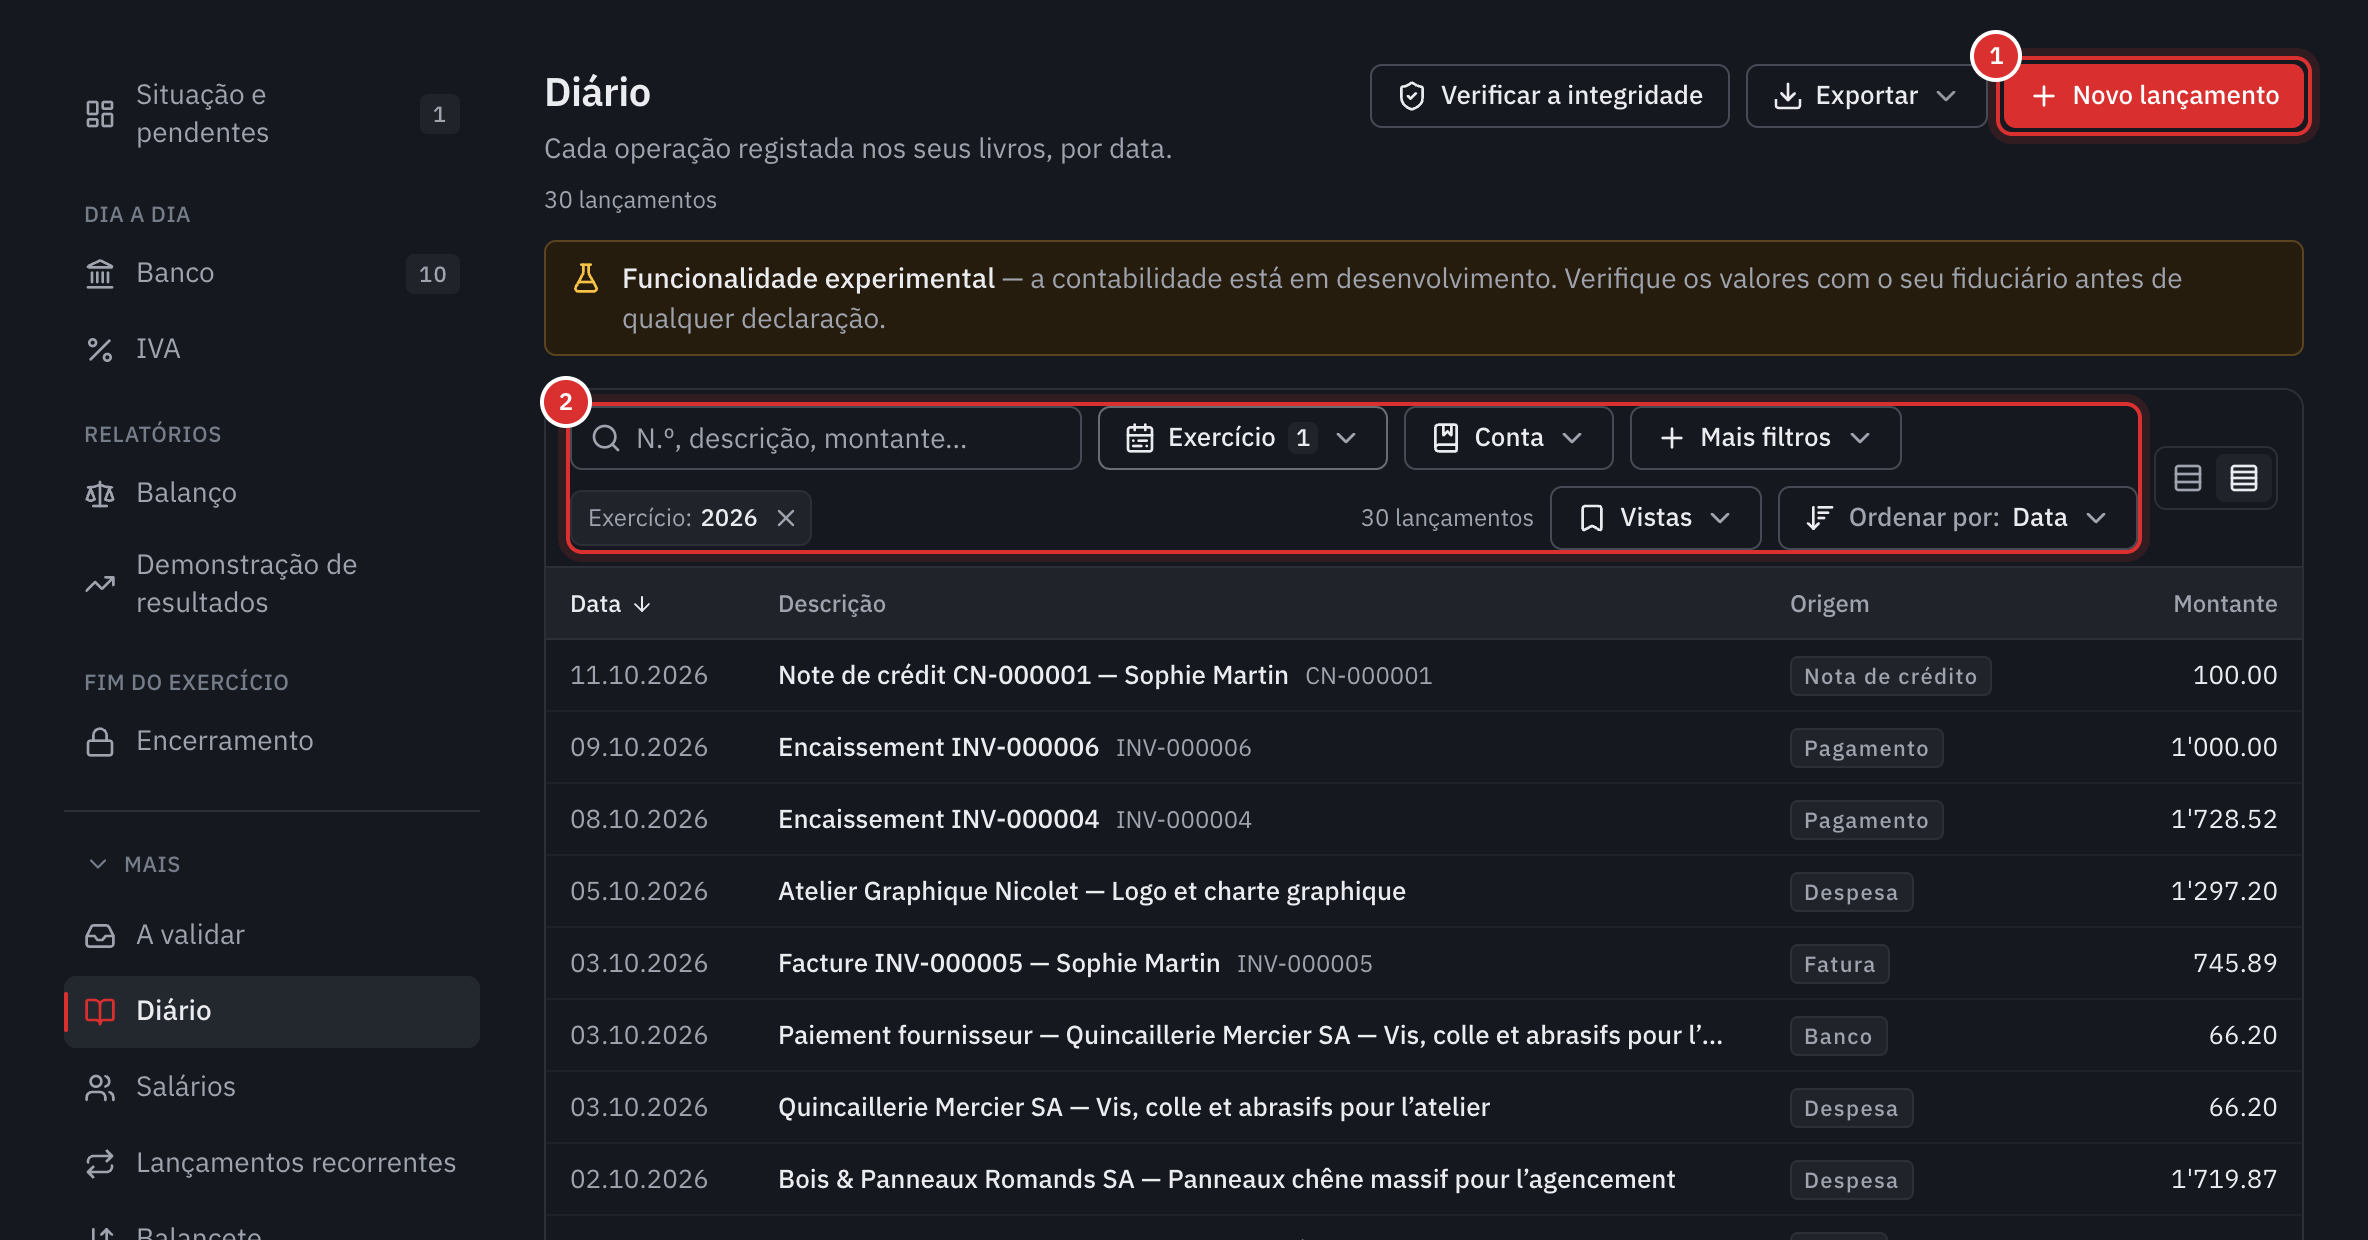
Task: Click the Demonstração de resultados trend icon
Action: pyautogui.click(x=100, y=584)
